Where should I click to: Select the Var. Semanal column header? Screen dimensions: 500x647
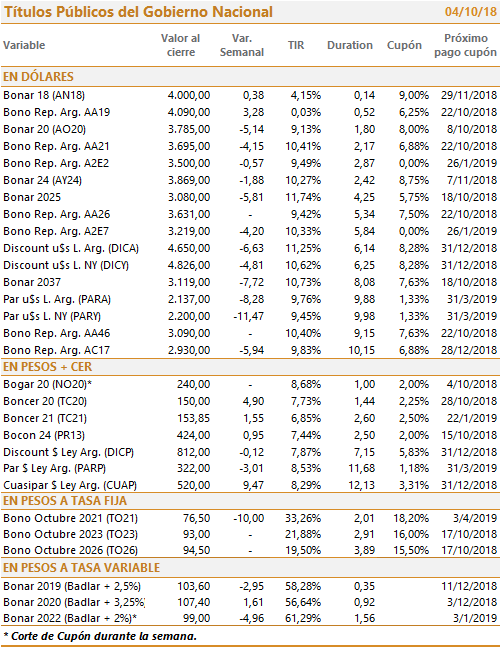(x=242, y=45)
